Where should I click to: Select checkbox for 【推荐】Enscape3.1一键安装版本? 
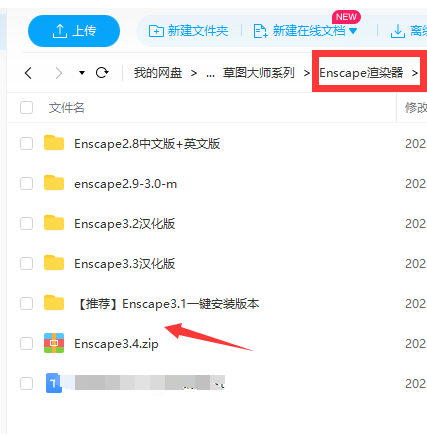point(27,303)
